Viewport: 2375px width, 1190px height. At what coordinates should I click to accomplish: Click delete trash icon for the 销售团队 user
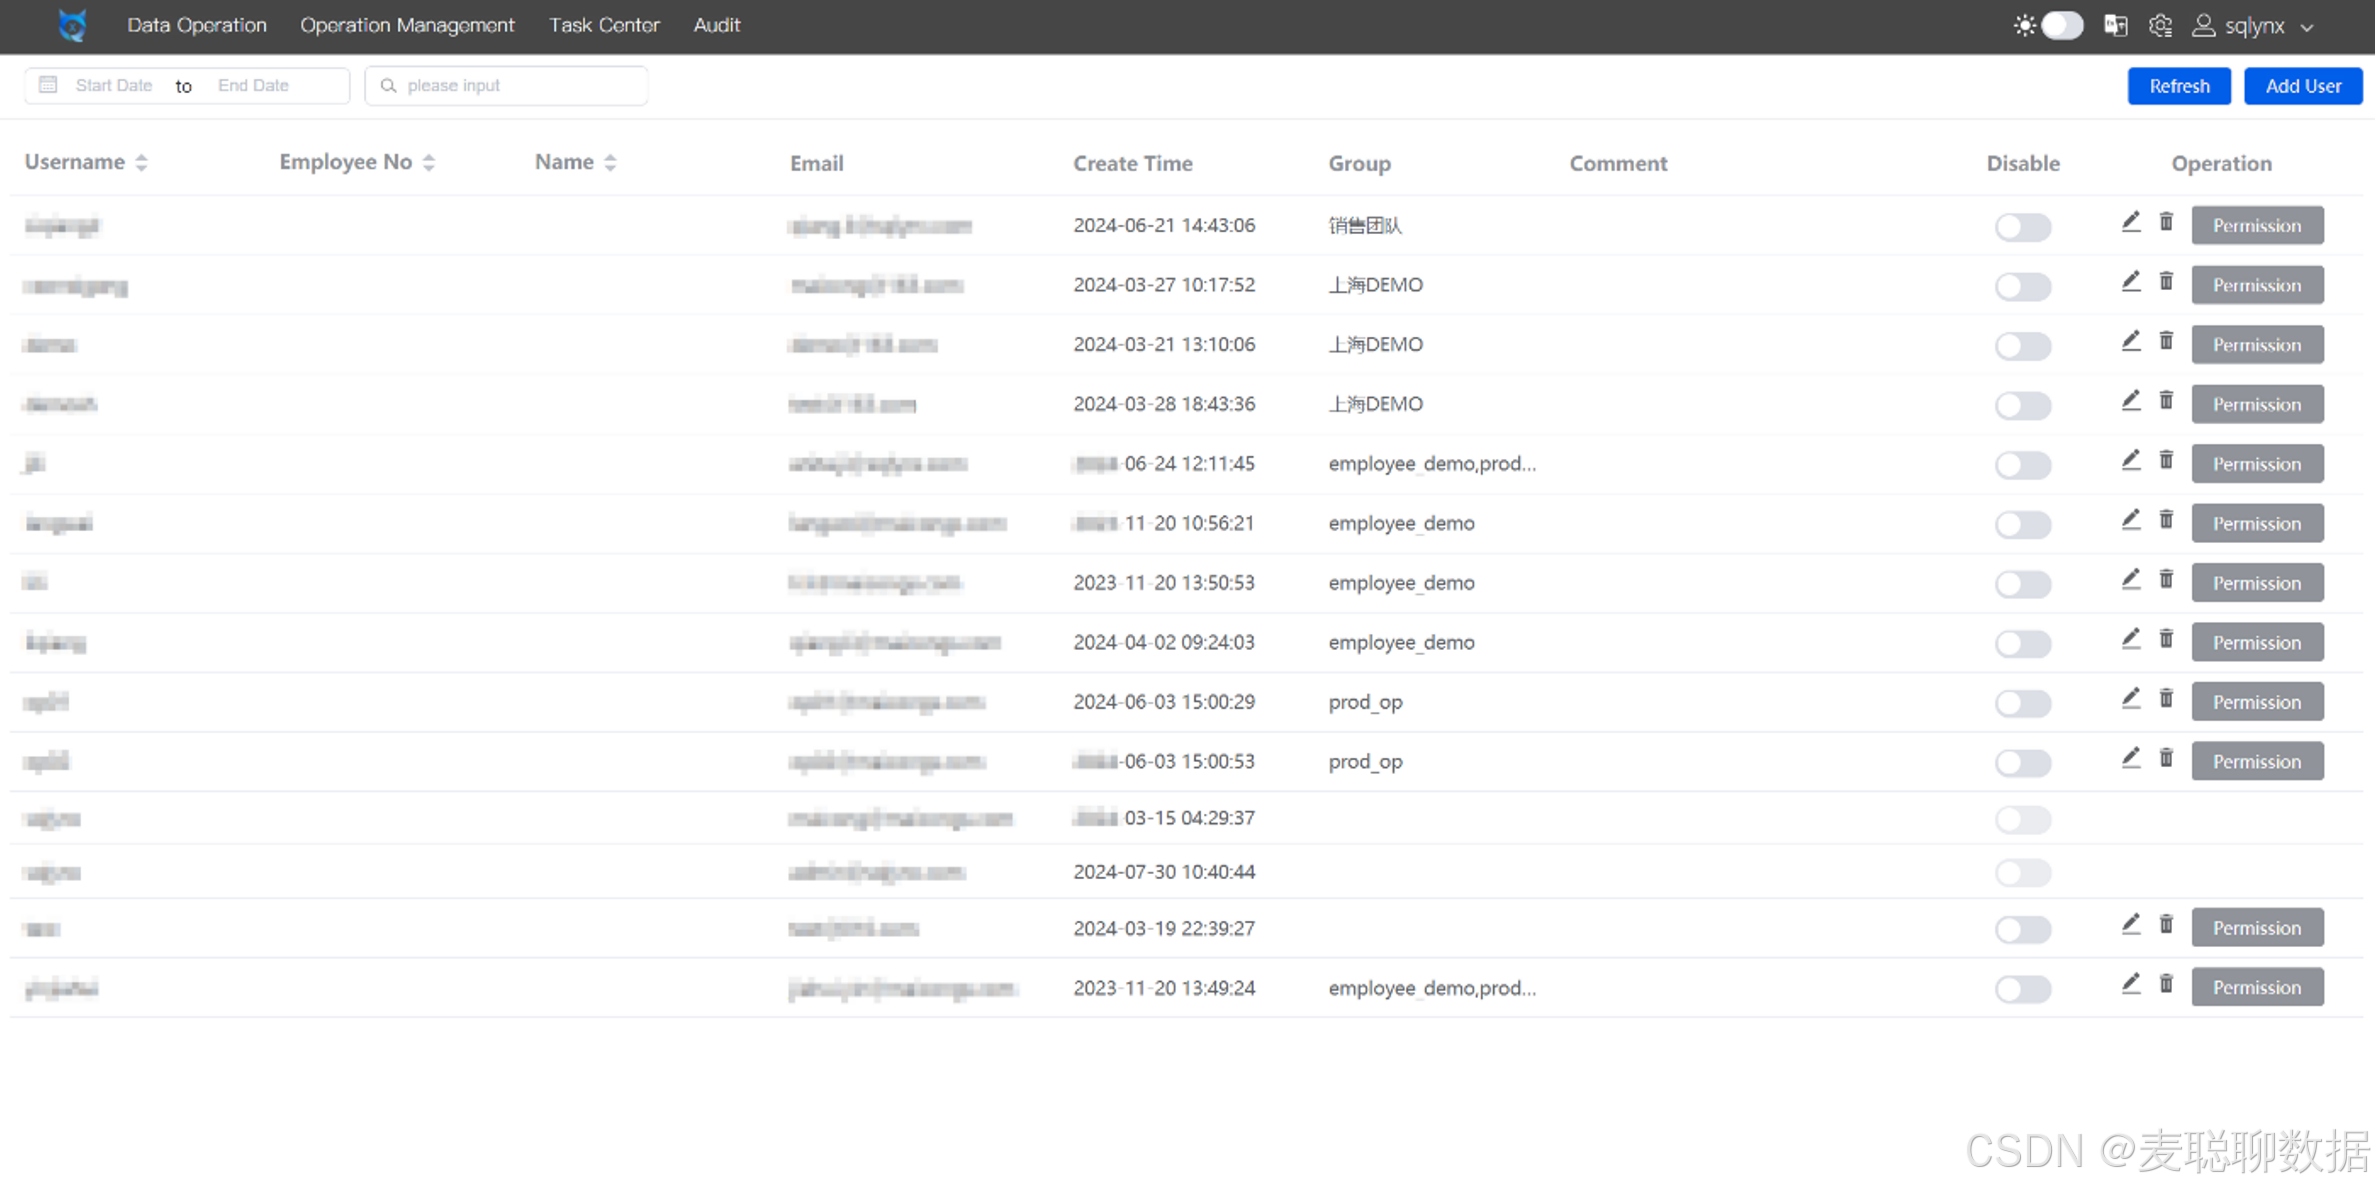tap(2166, 222)
